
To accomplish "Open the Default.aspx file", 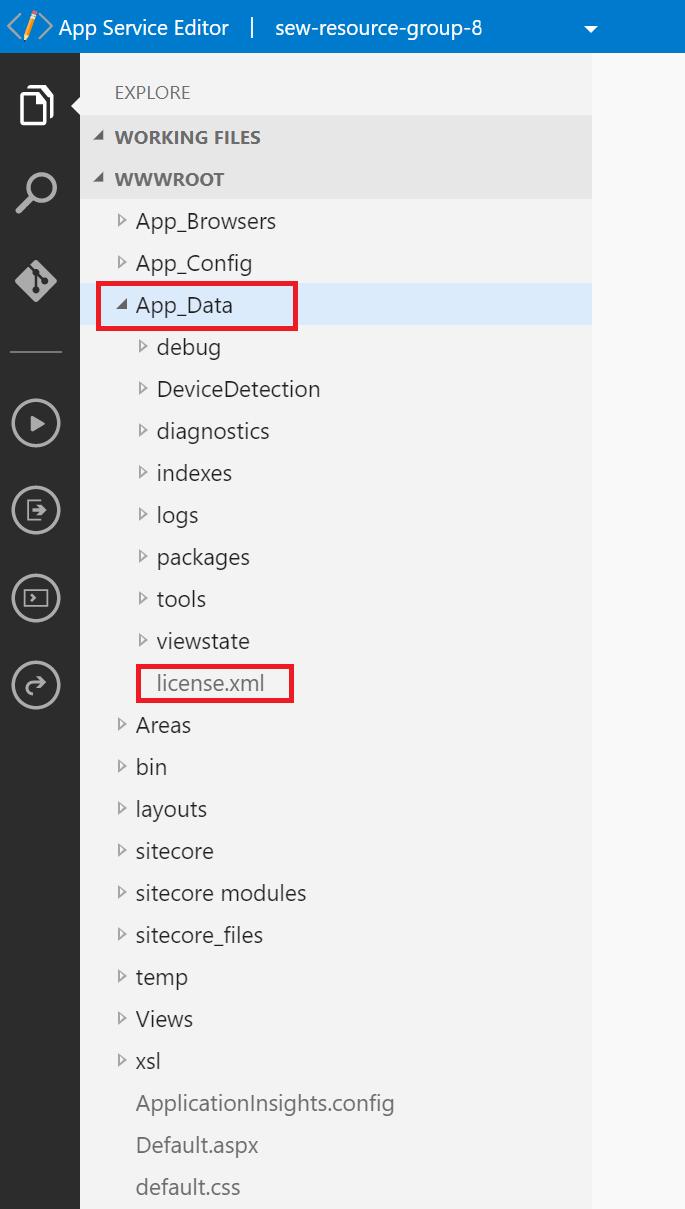I will pyautogui.click(x=197, y=1145).
